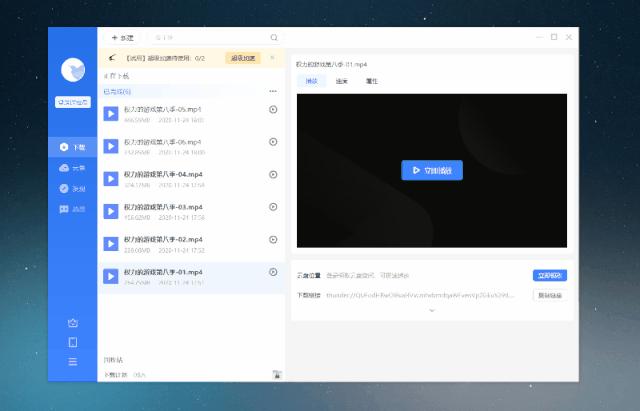Select file name 权力的游戏第八季-03.mp4

tap(163, 207)
